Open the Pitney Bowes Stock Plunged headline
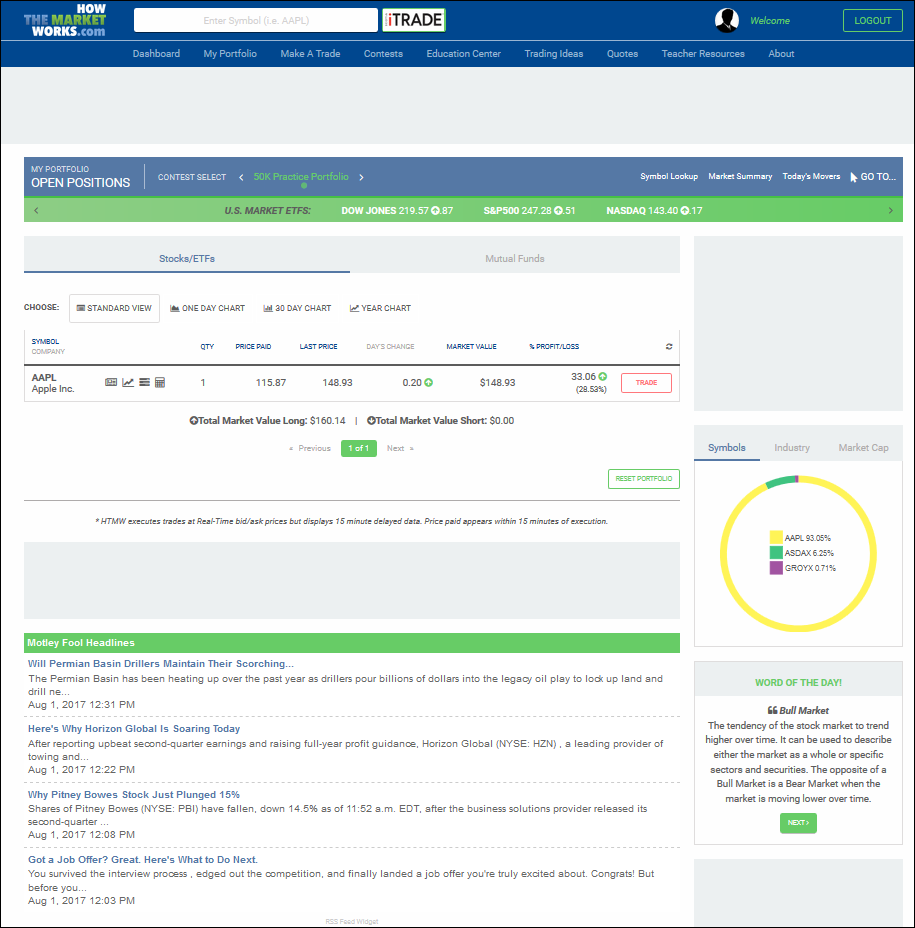The height and width of the screenshot is (928, 915). tap(134, 795)
